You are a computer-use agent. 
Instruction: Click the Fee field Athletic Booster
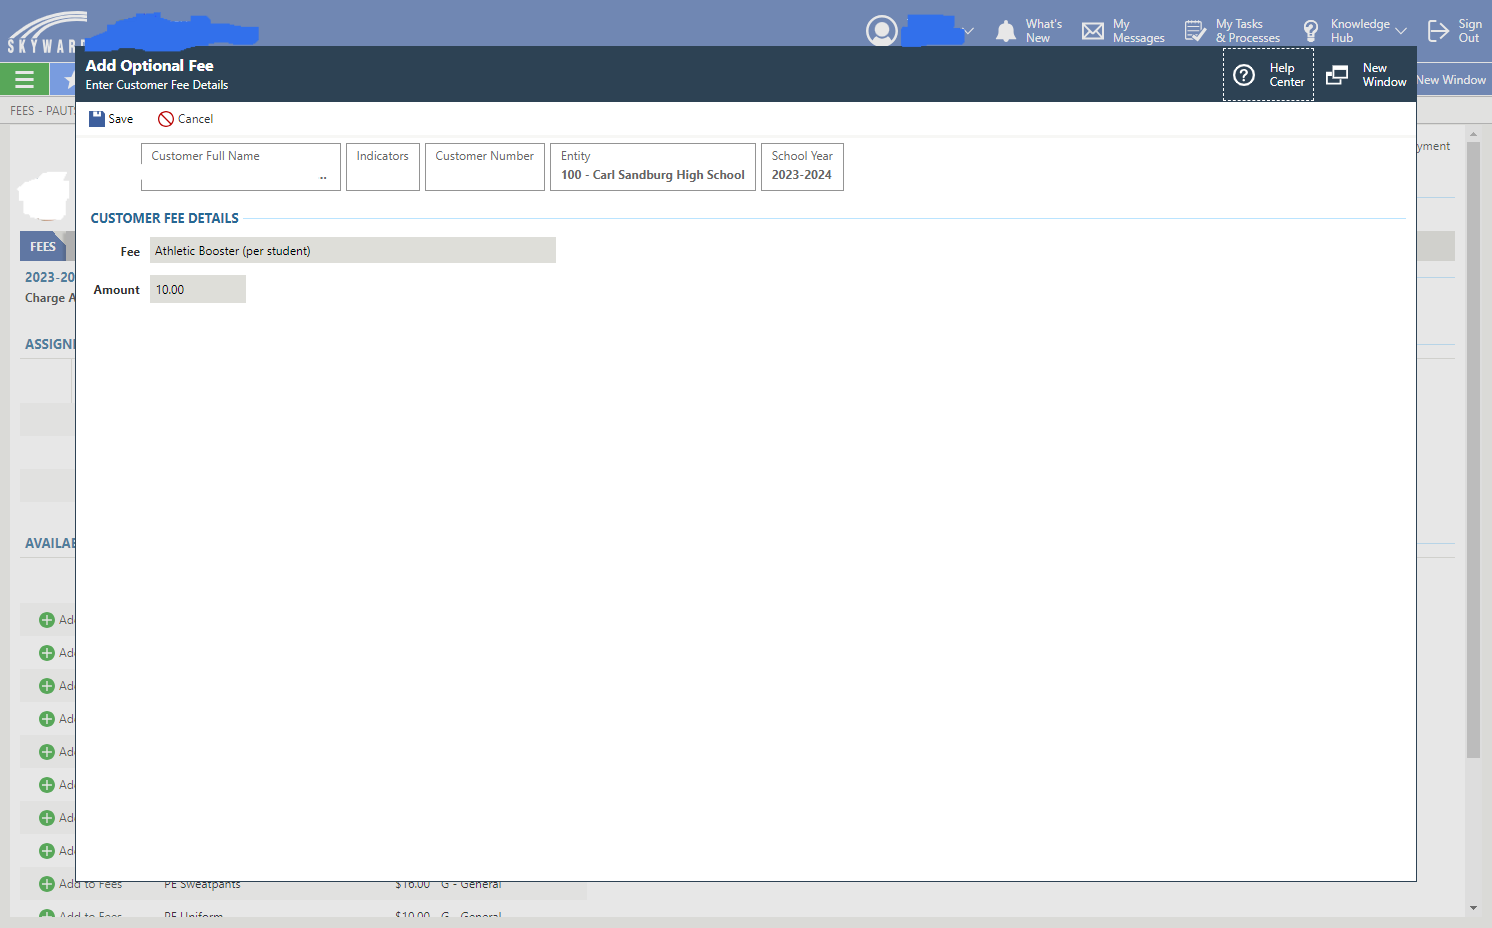[x=353, y=251]
